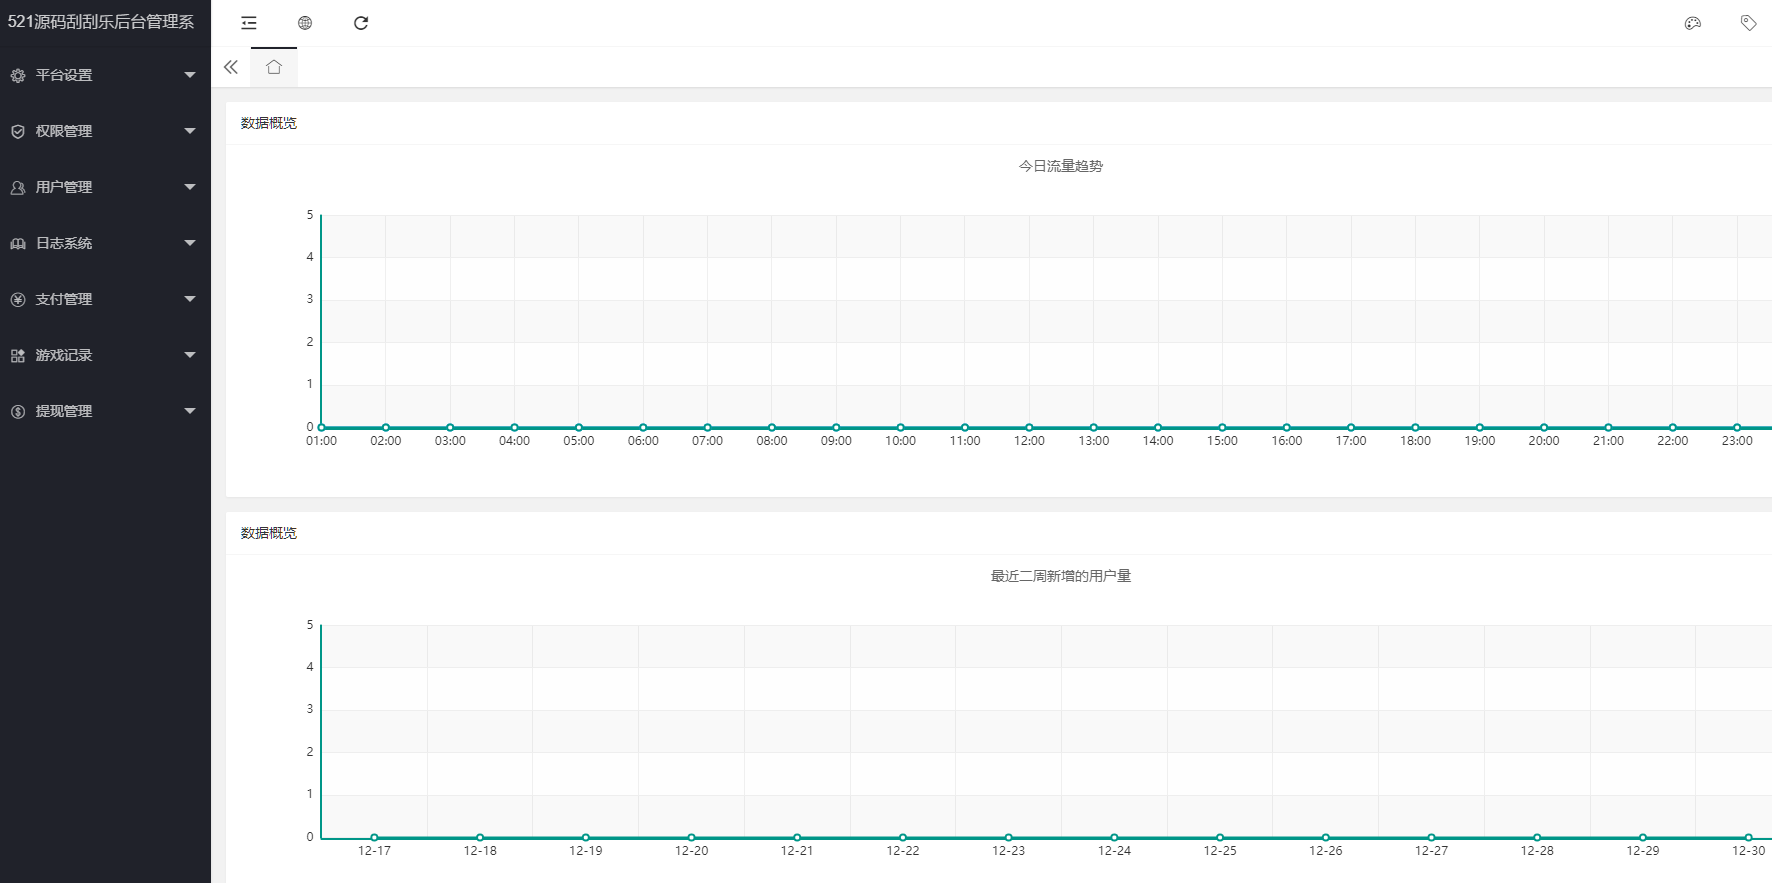
Task: Click the 12-27 data point on user chart
Action: click(1431, 838)
